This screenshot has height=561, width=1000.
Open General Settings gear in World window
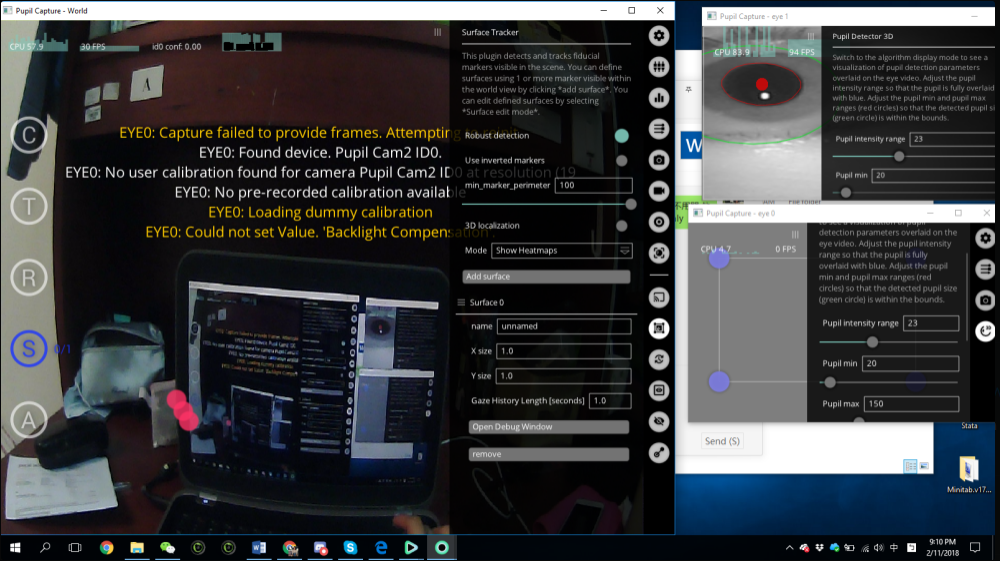point(659,36)
